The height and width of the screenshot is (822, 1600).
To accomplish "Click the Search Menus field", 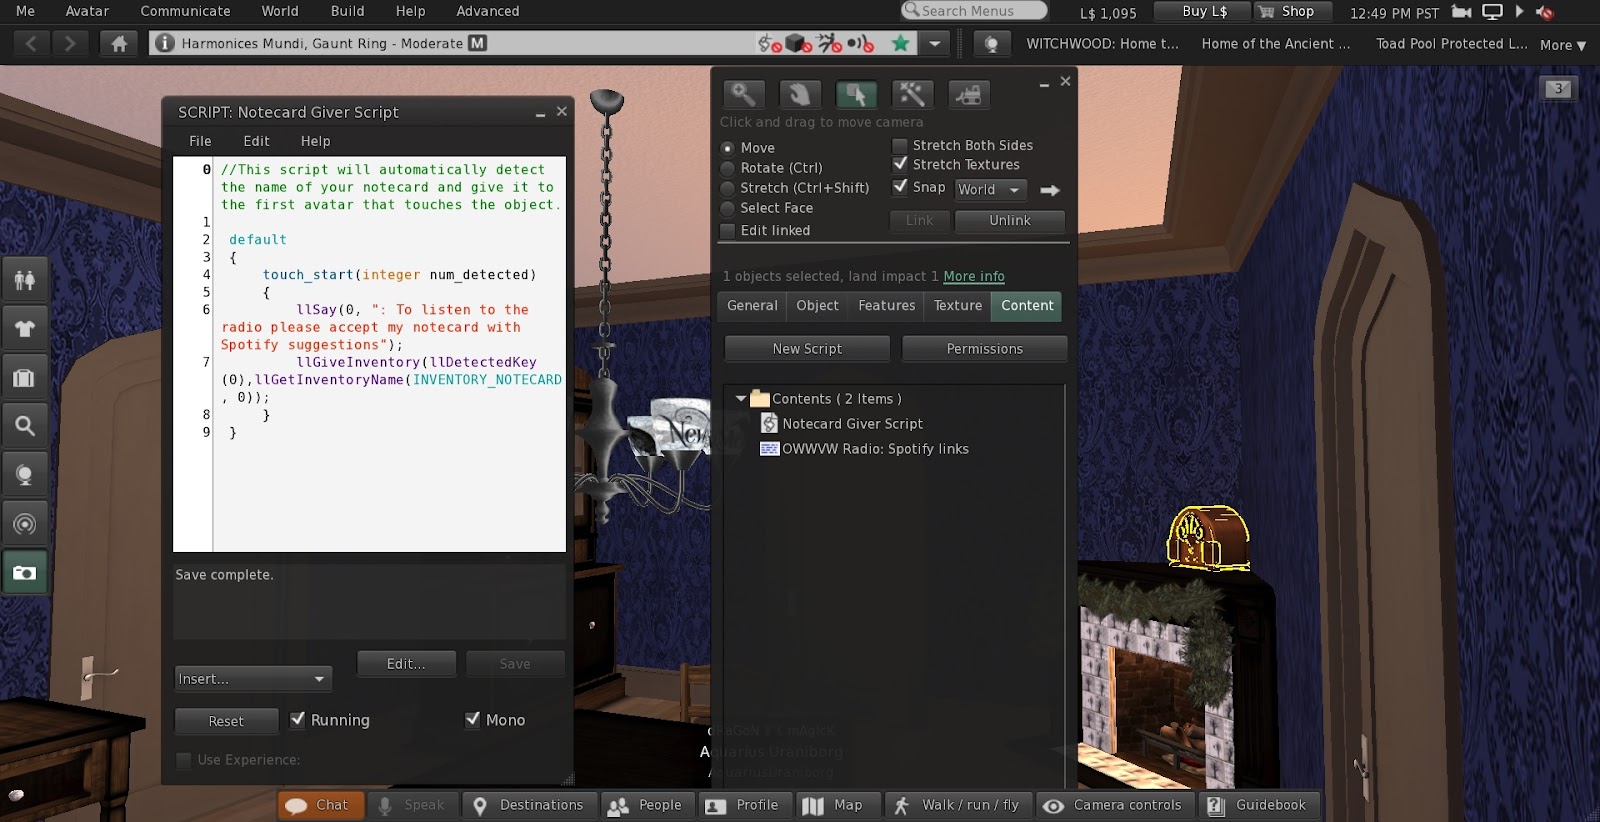I will pyautogui.click(x=973, y=11).
